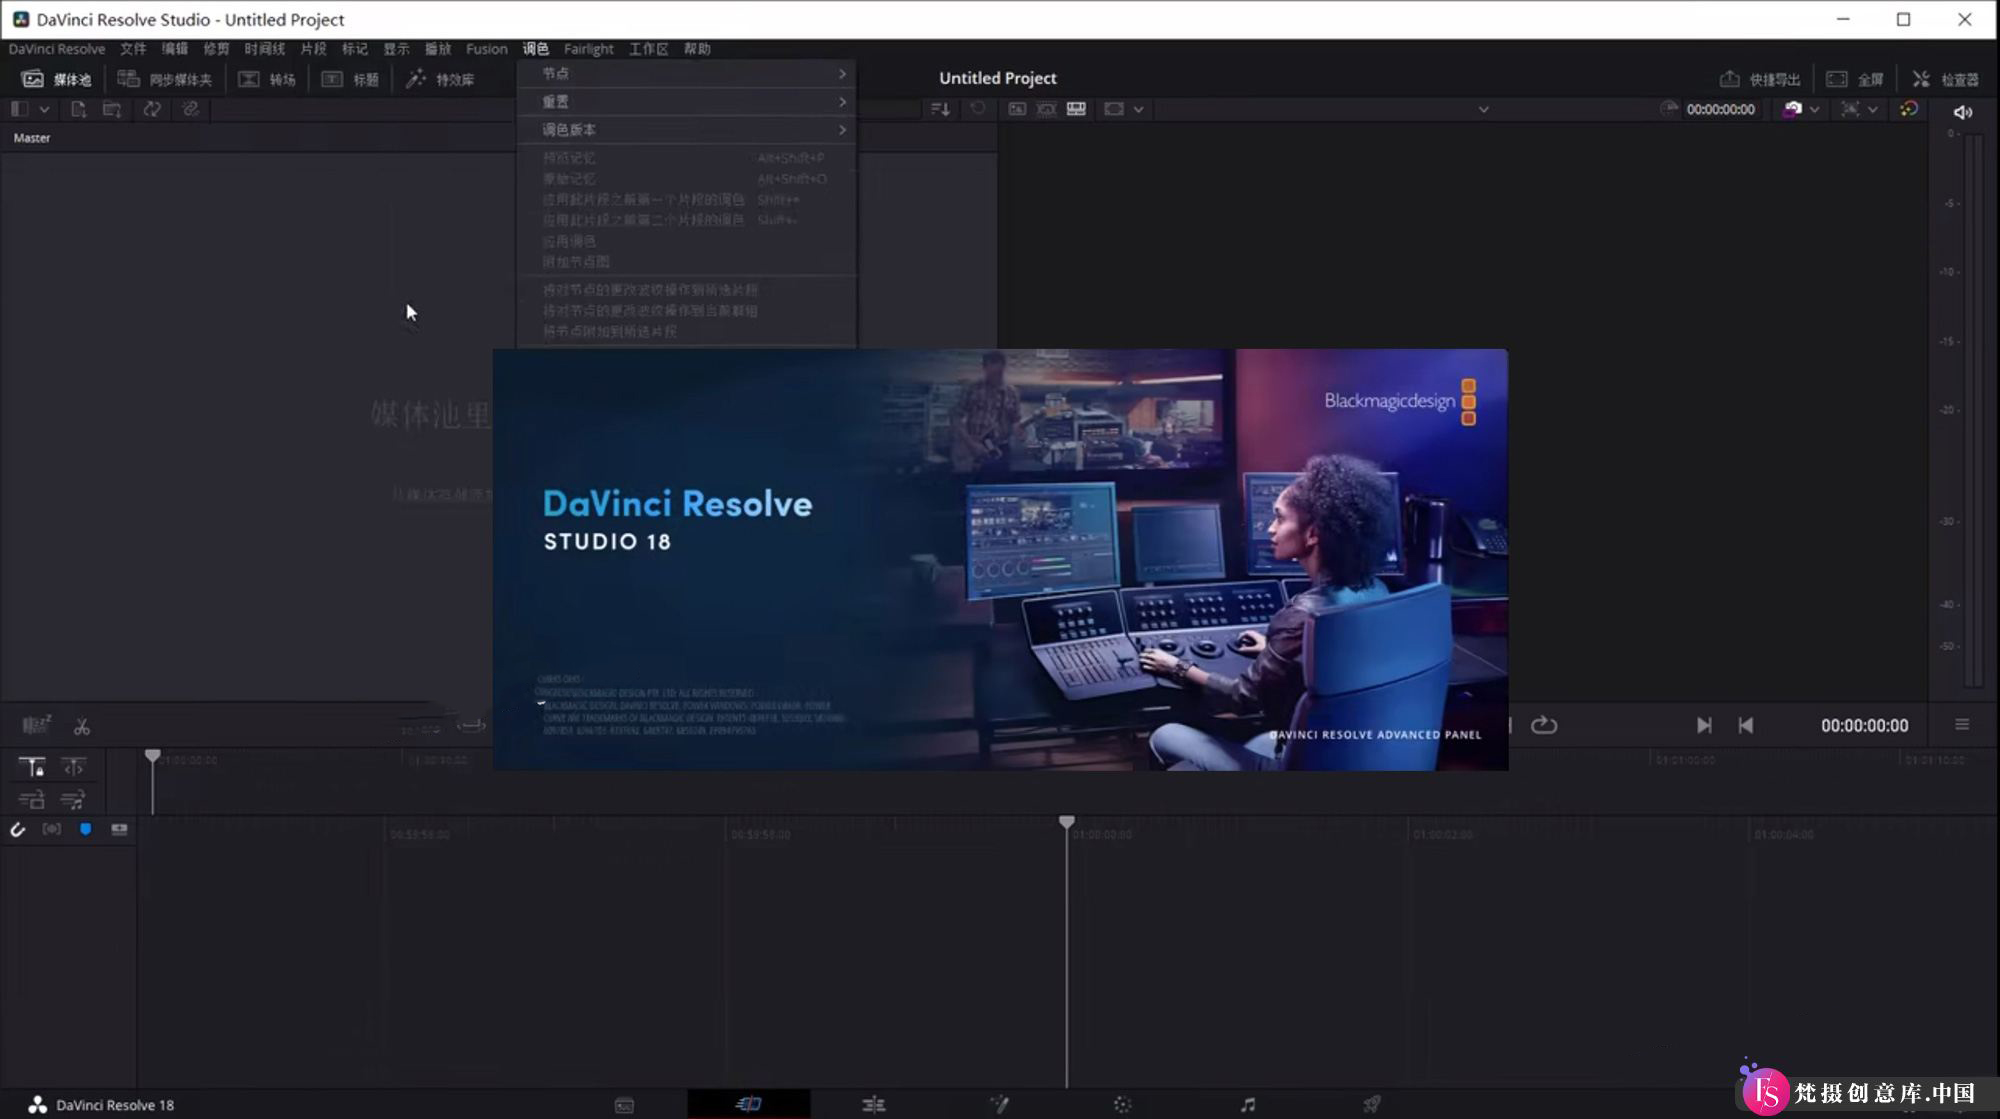2000x1119 pixels.
Task: Open the 工作区 Workspace menu
Action: [x=648, y=49]
